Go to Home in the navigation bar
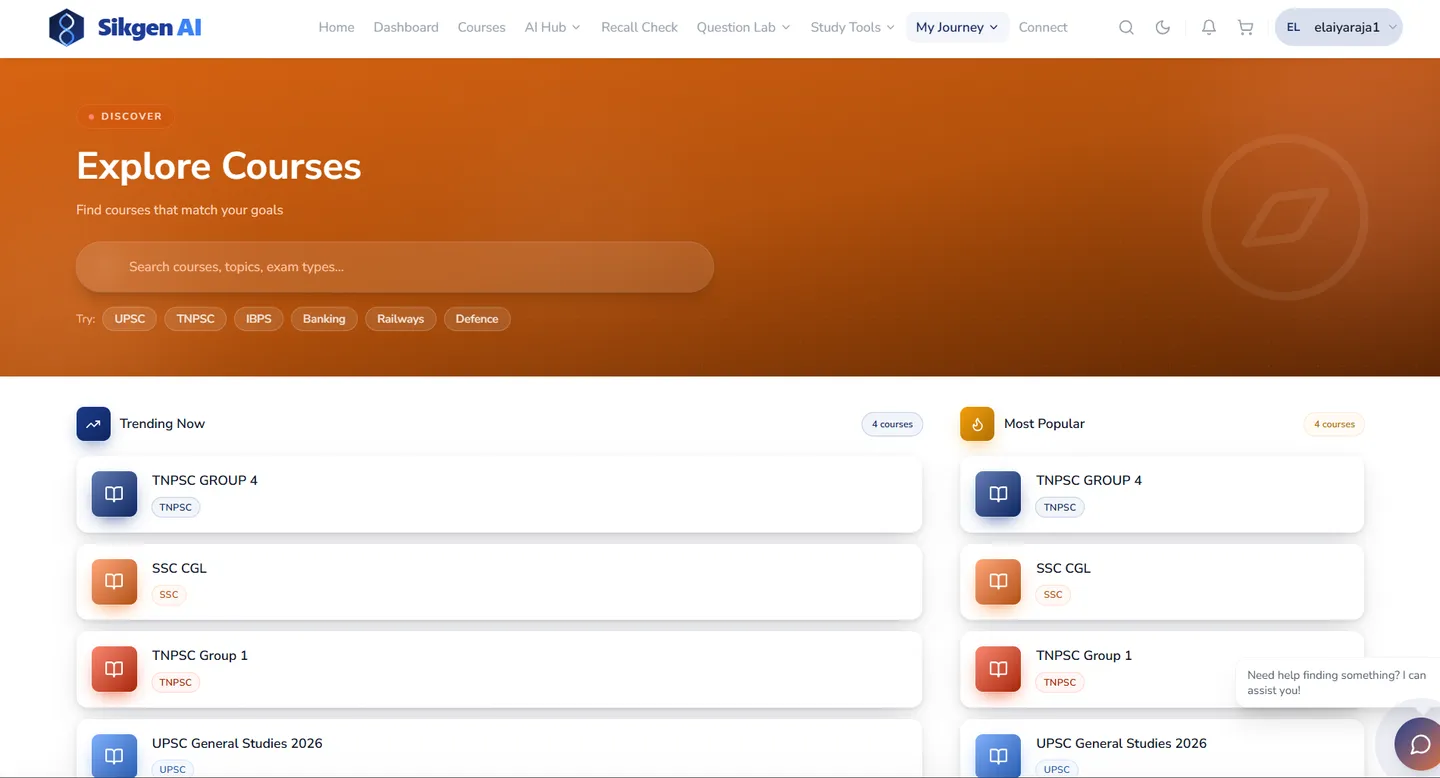 (336, 28)
